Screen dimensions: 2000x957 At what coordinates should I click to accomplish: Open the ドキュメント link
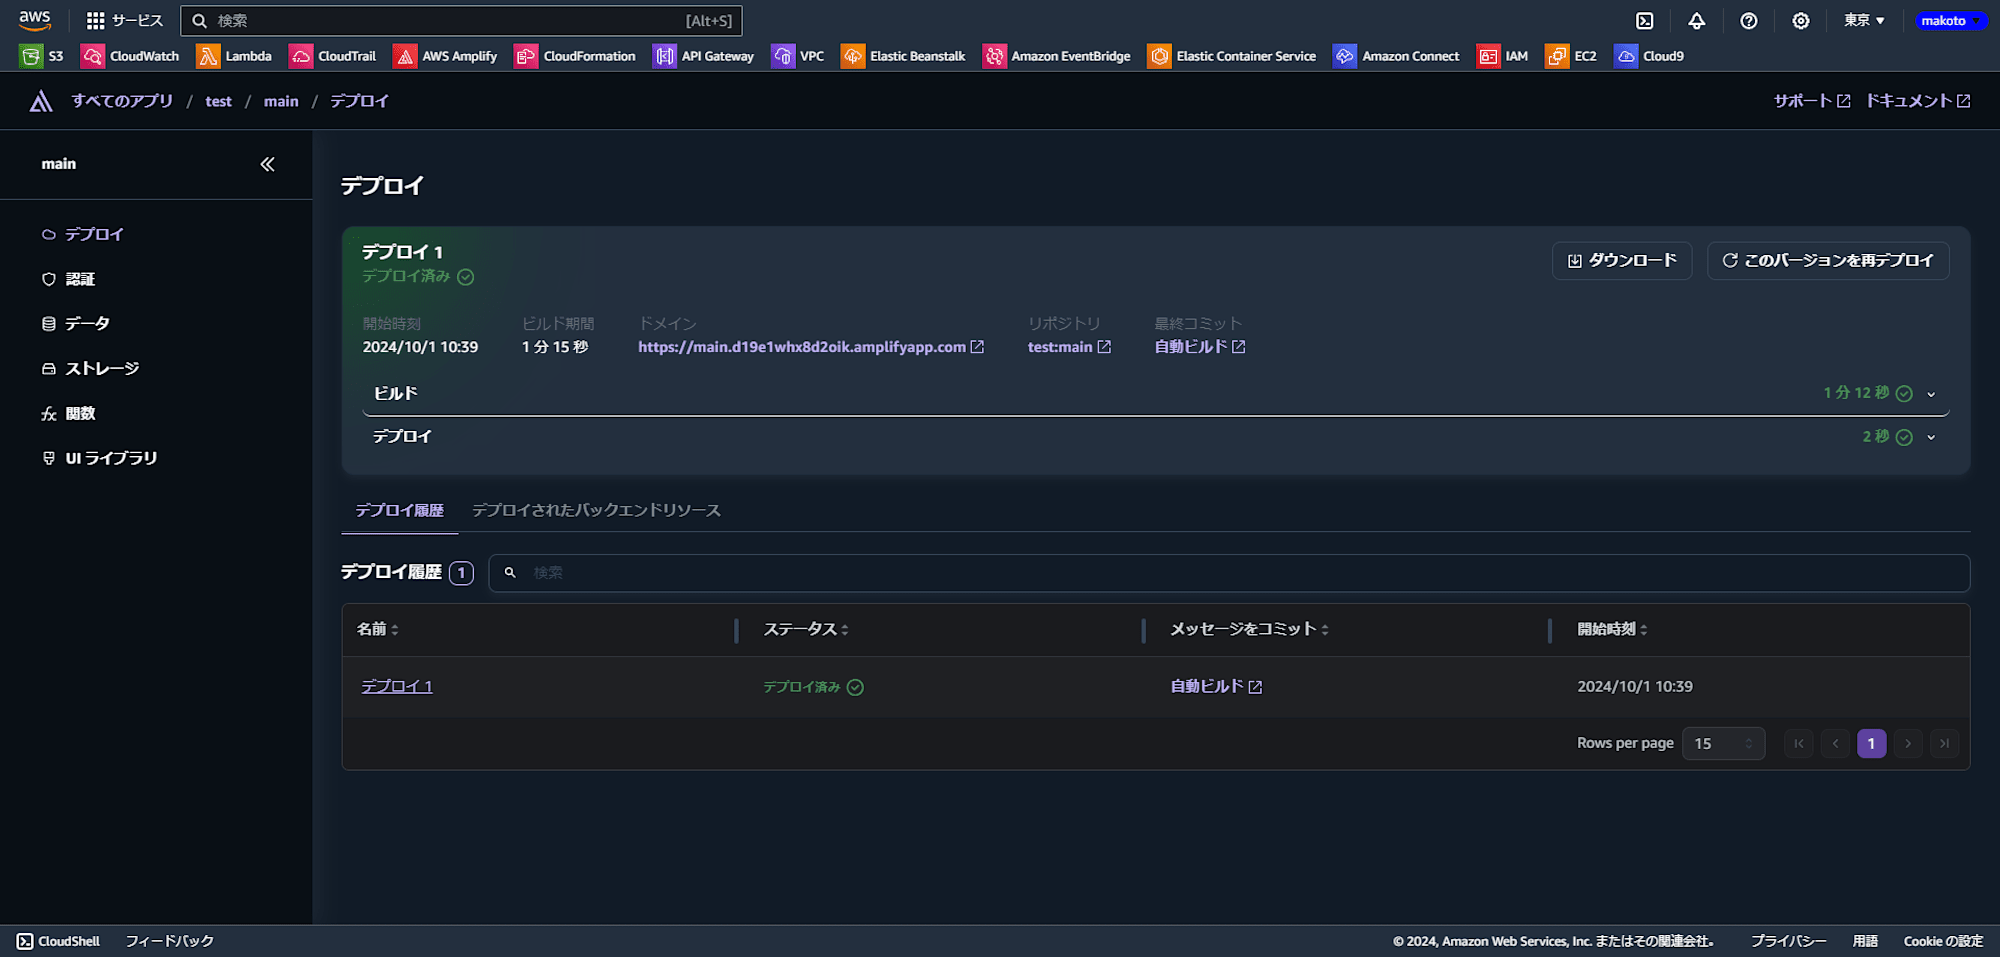click(1918, 101)
